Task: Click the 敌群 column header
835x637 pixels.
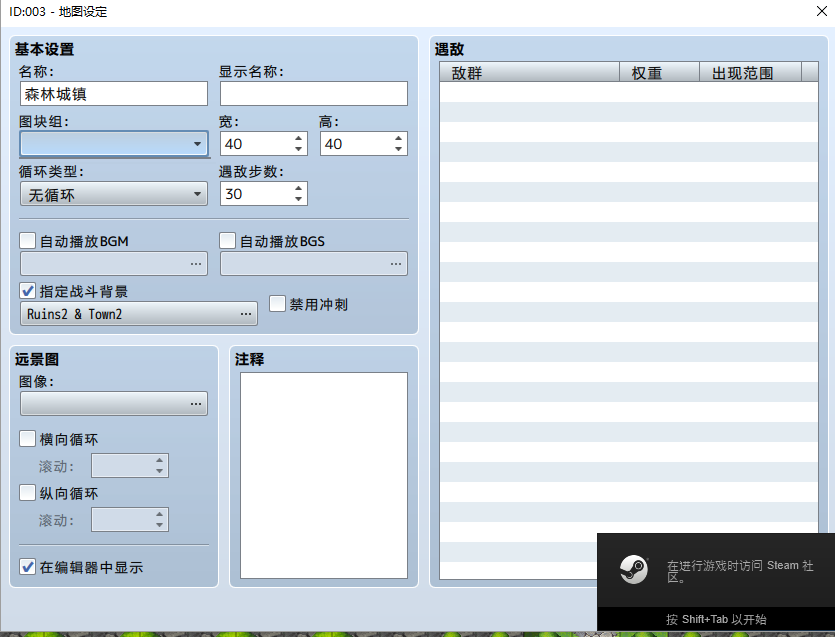Action: (529, 72)
